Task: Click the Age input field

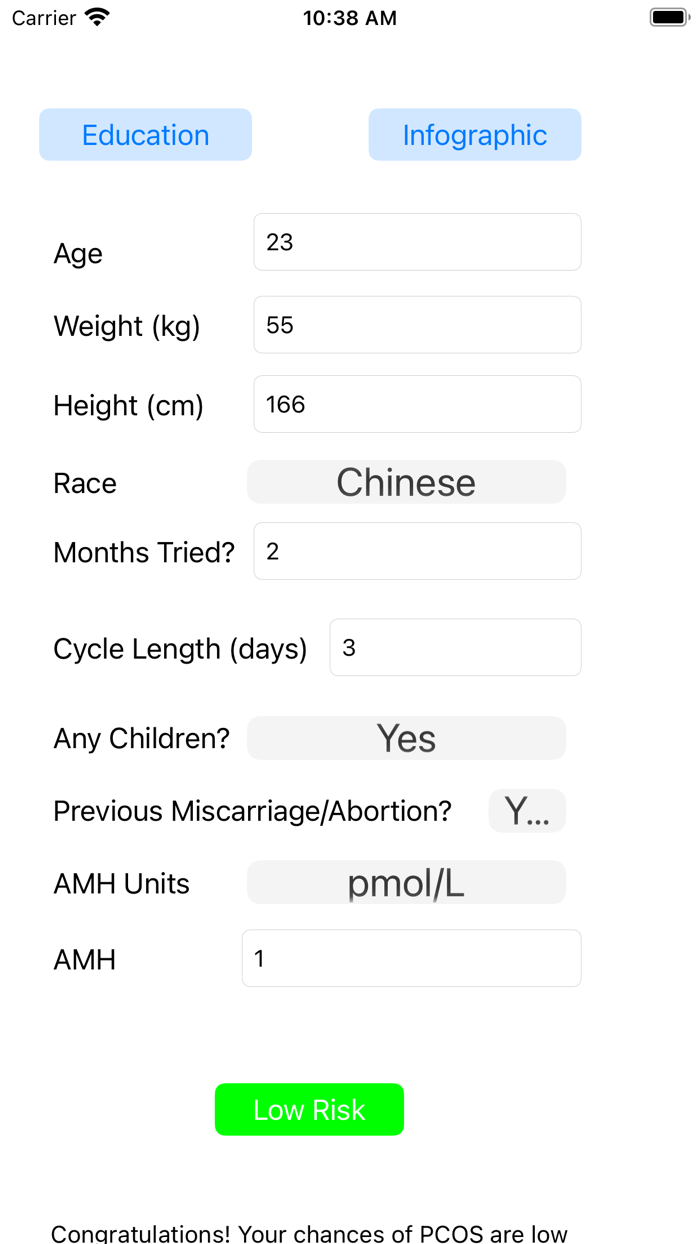Action: click(416, 241)
